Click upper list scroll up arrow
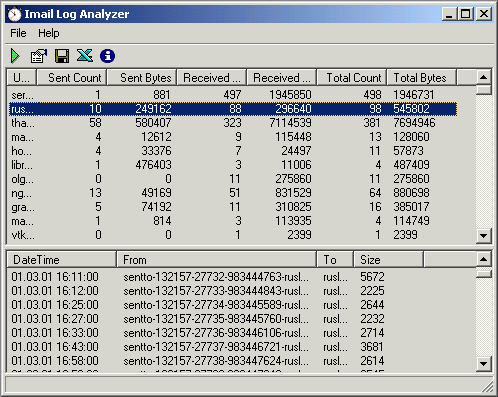The image size is (498, 397). coord(483,77)
